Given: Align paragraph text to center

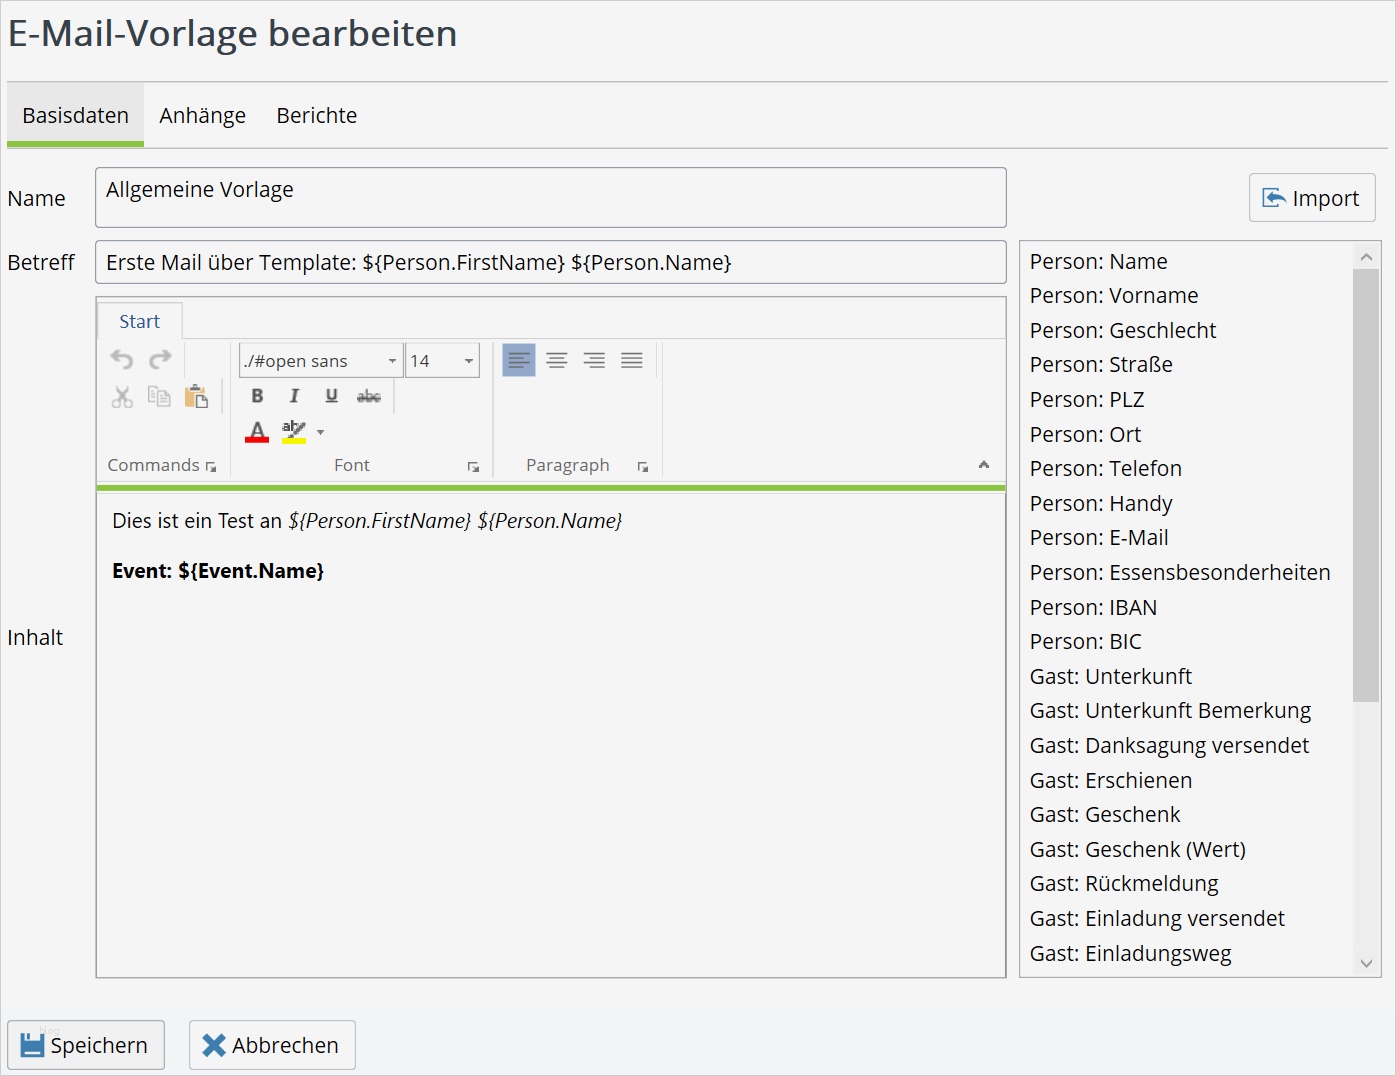Looking at the screenshot, I should tap(557, 361).
